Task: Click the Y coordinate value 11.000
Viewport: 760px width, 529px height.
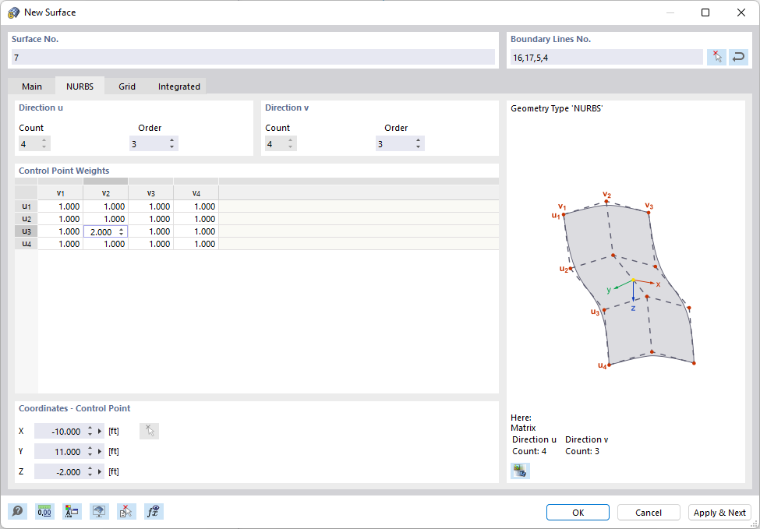Action: click(60, 451)
